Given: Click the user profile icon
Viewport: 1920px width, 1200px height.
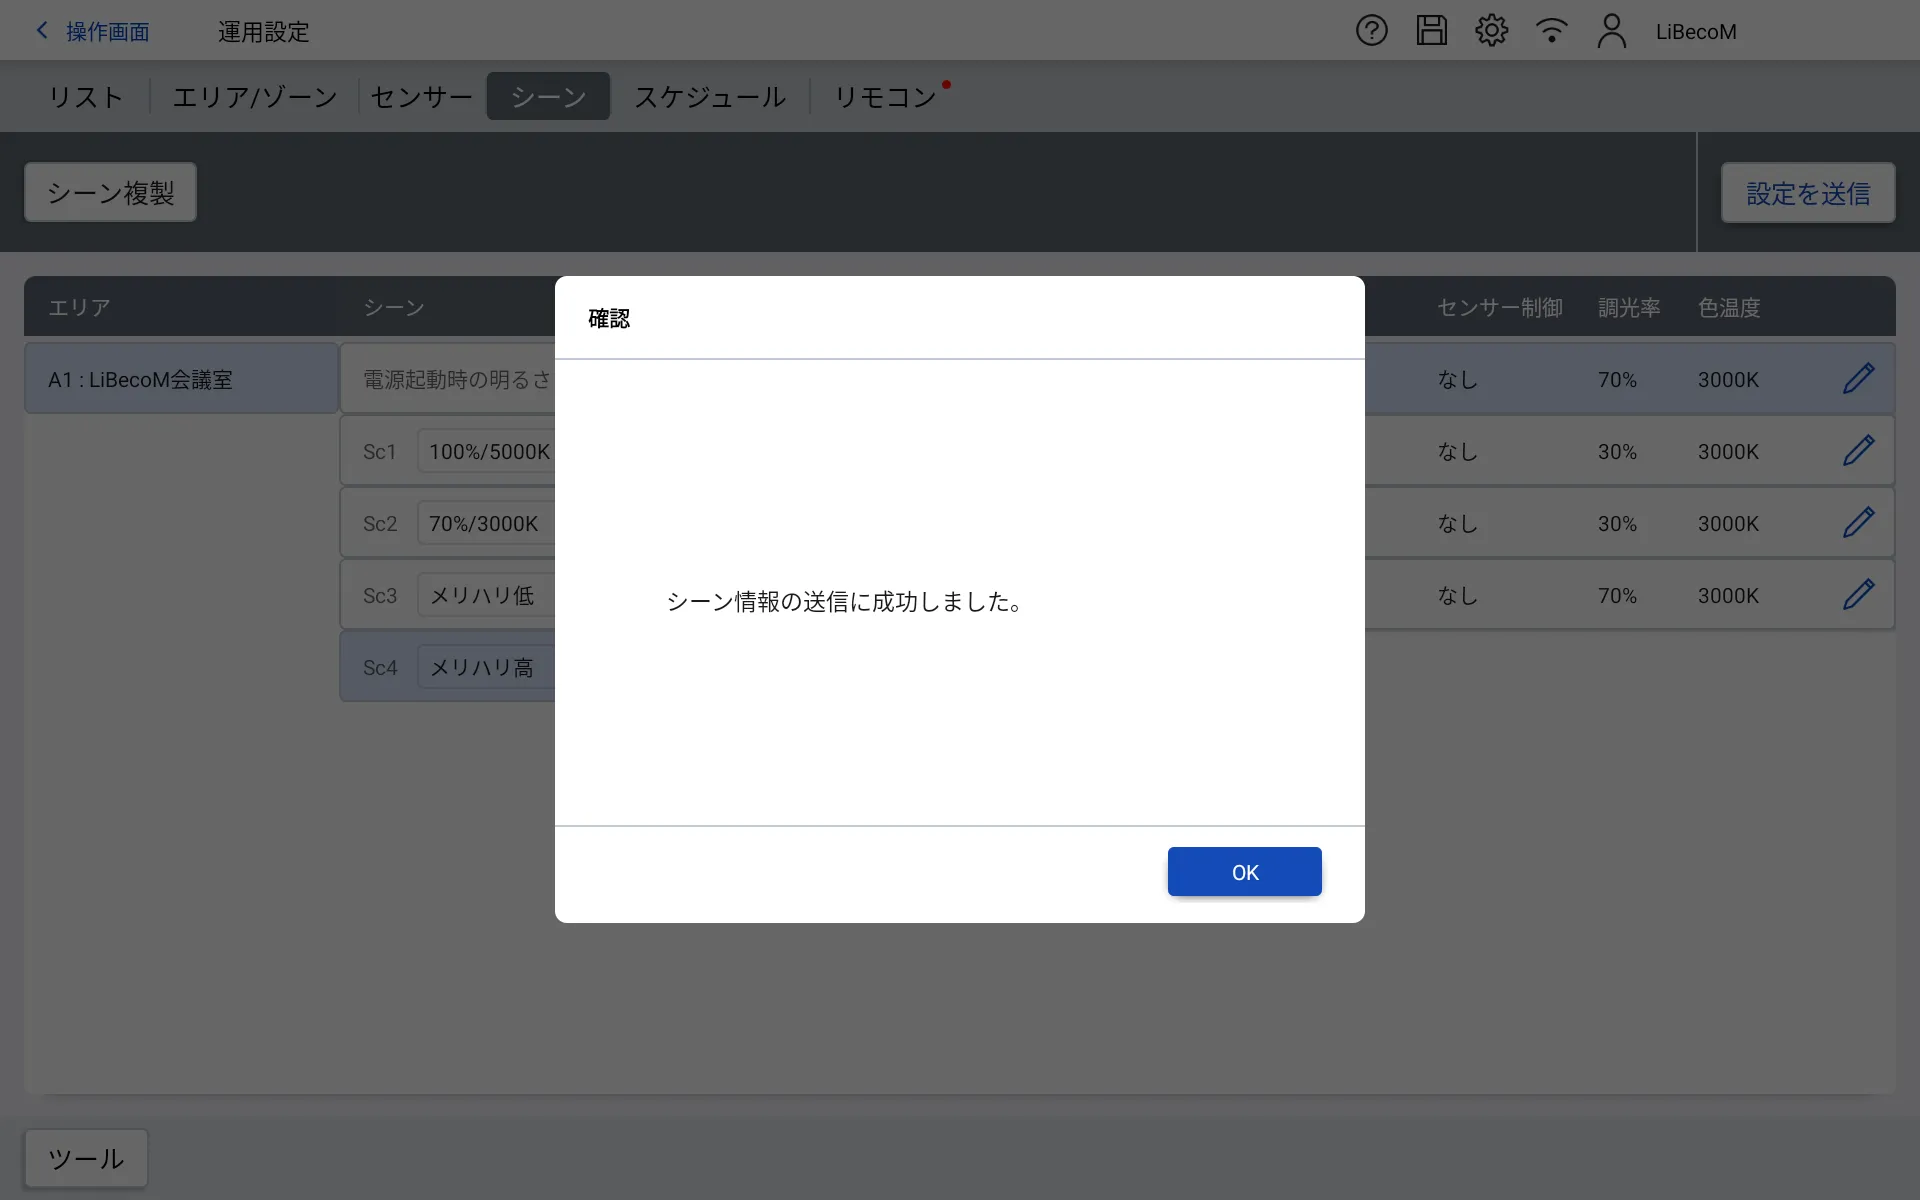Looking at the screenshot, I should pyautogui.click(x=1611, y=31).
